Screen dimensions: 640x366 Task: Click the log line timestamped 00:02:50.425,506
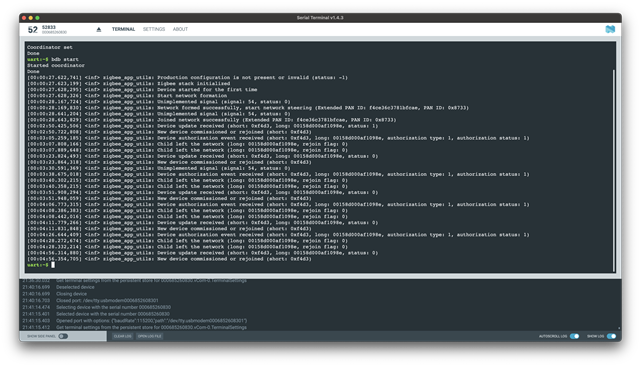pyautogui.click(x=202, y=126)
